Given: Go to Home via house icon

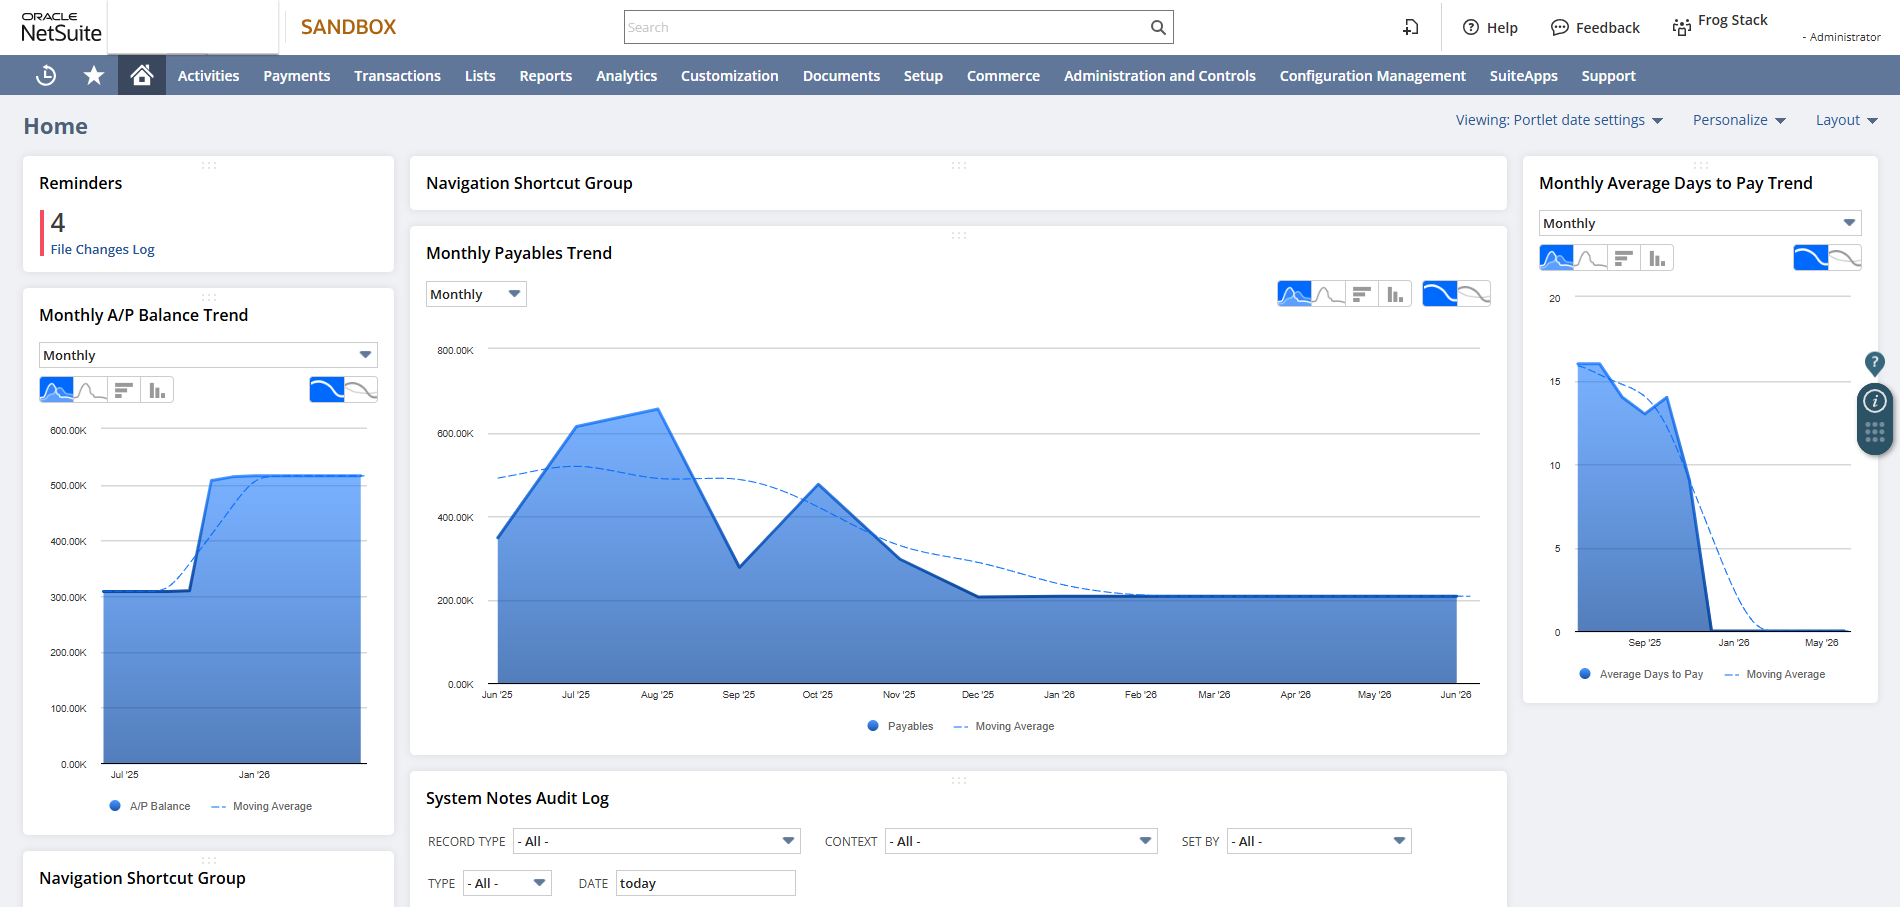Looking at the screenshot, I should 142,75.
